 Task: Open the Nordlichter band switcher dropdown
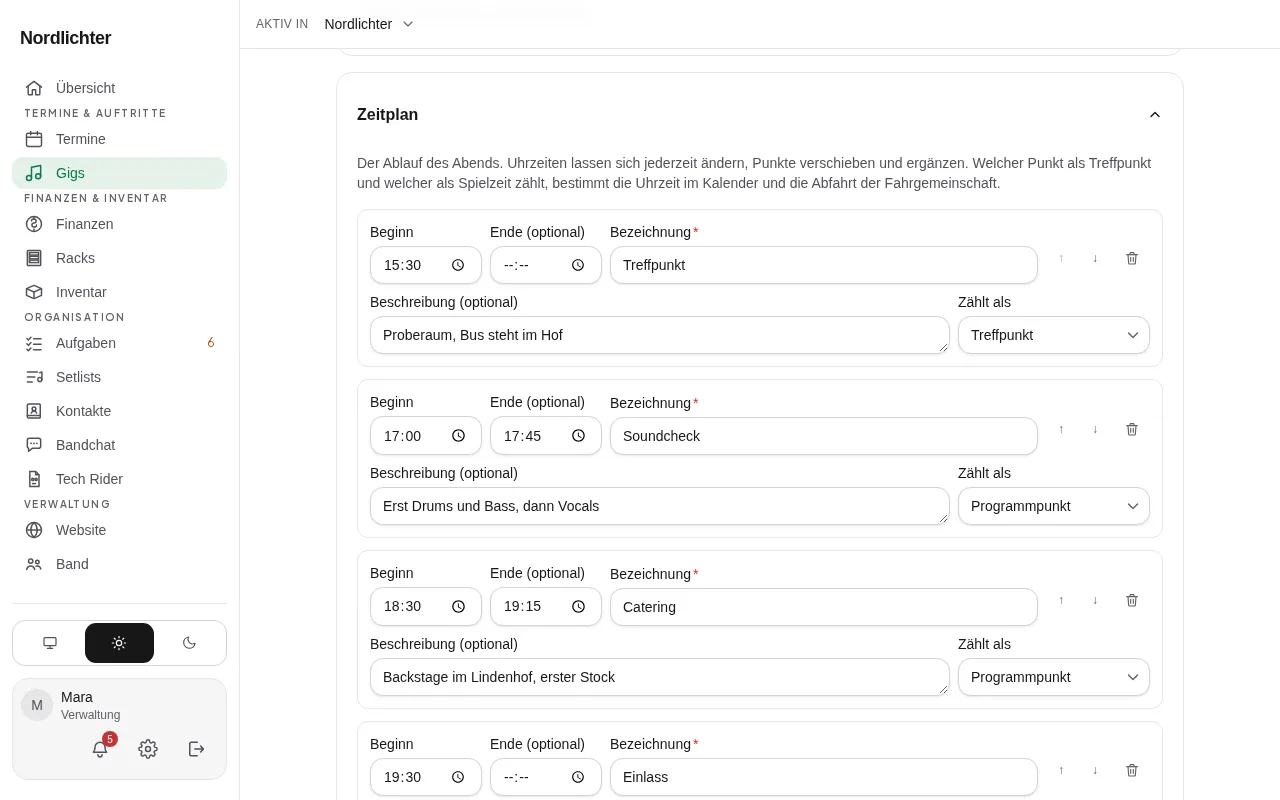pos(369,24)
